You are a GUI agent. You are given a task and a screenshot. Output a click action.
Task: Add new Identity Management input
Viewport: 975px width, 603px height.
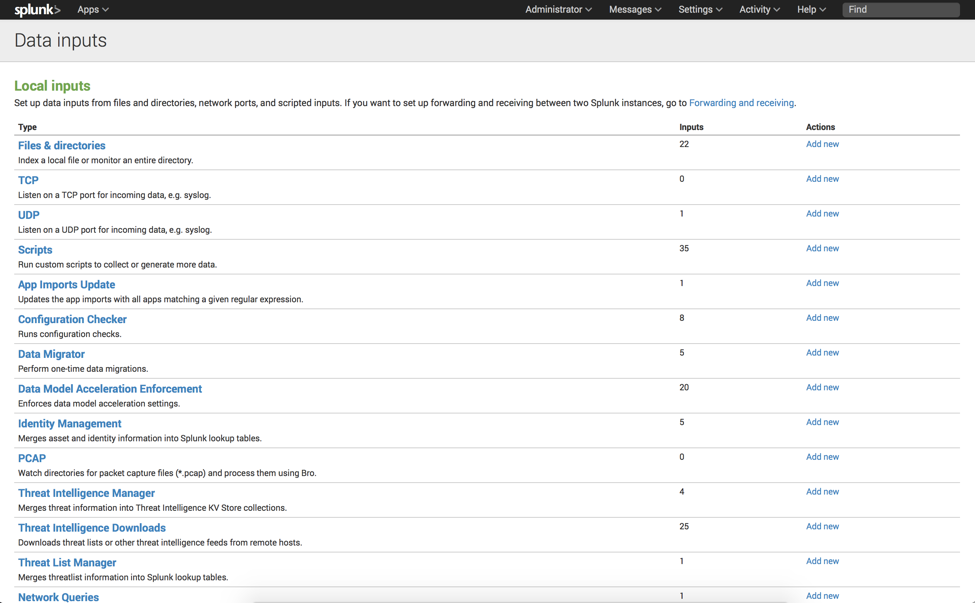(x=822, y=422)
